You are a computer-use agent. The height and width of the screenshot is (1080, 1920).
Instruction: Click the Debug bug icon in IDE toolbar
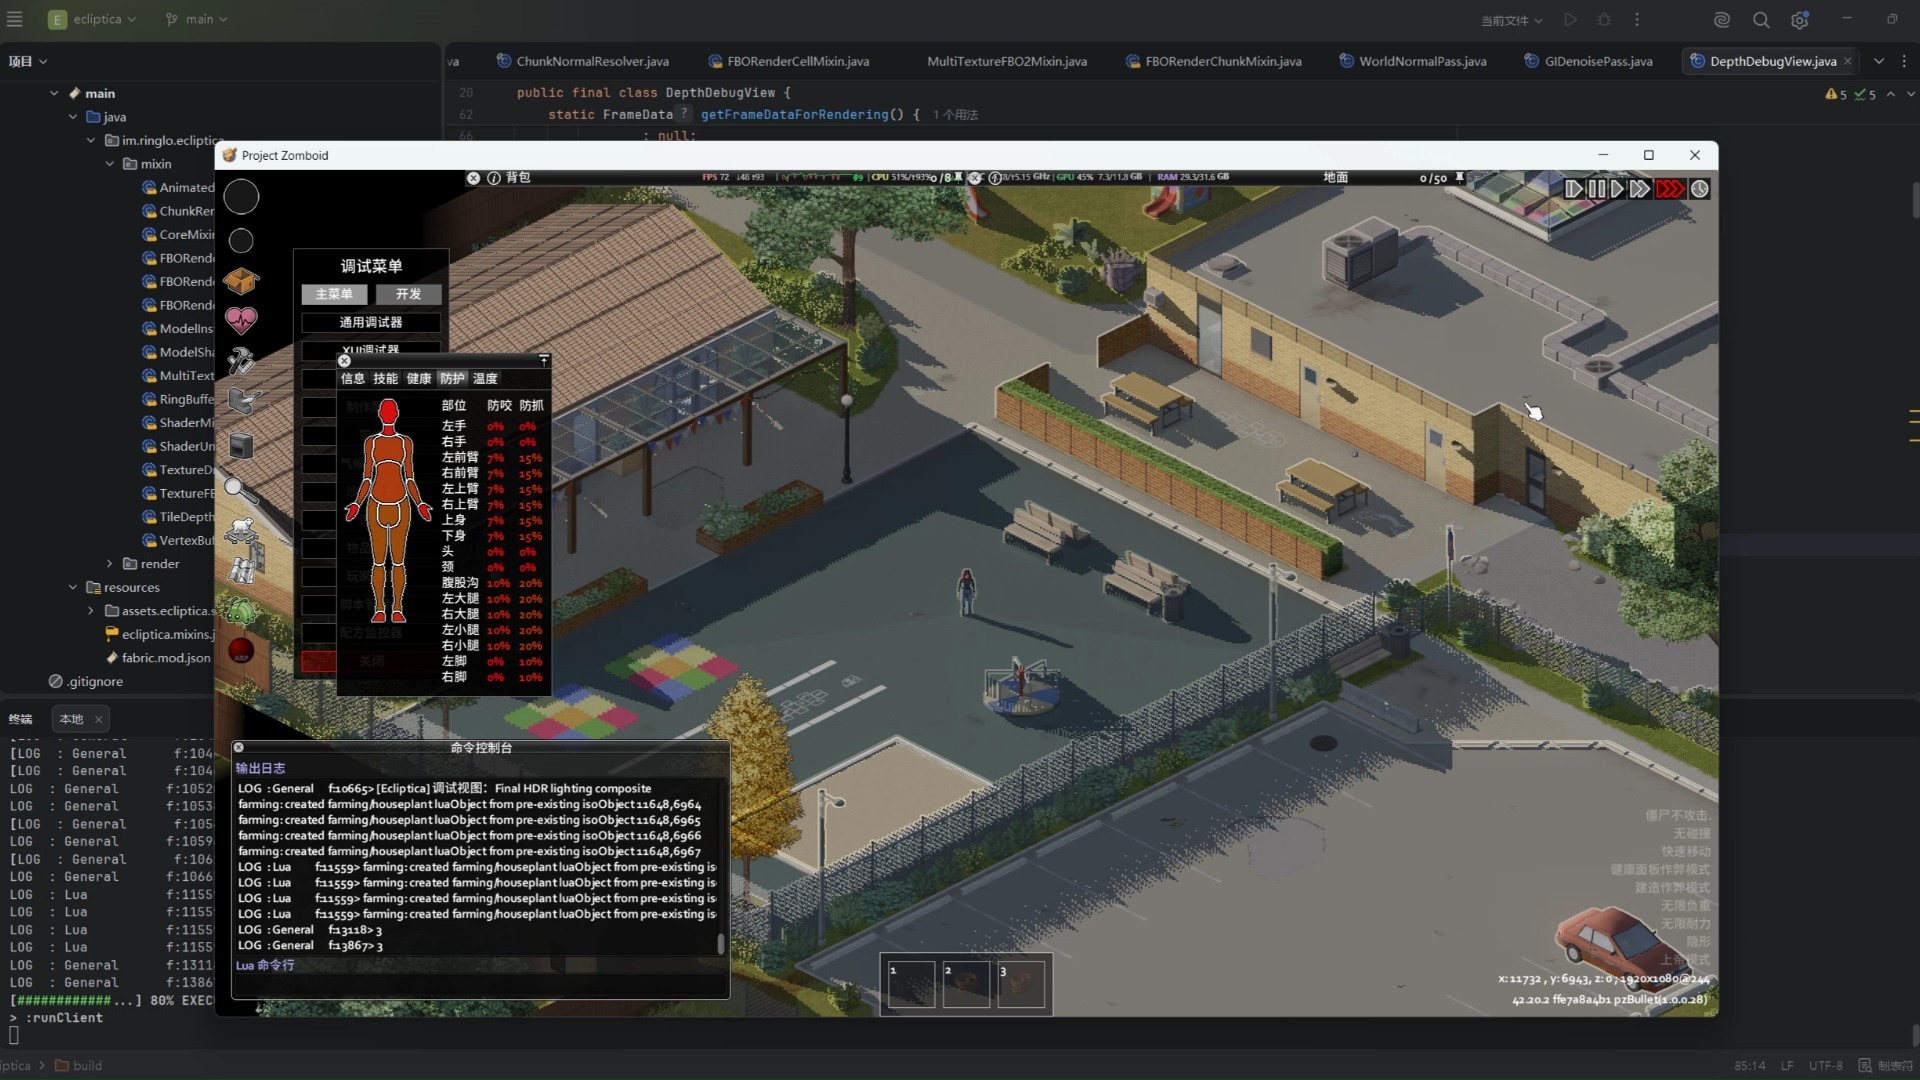pyautogui.click(x=1604, y=20)
